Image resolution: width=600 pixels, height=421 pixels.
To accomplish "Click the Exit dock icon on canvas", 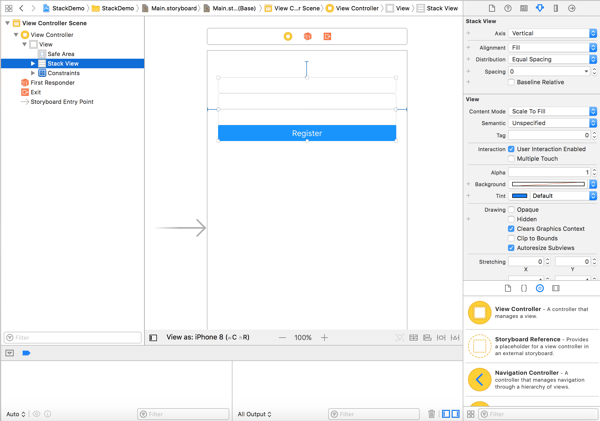I will [327, 36].
